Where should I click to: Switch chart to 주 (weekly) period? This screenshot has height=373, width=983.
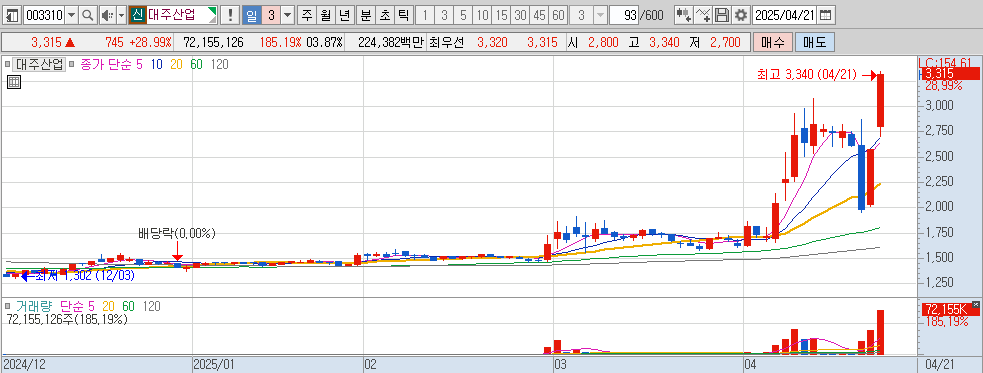[x=306, y=15]
